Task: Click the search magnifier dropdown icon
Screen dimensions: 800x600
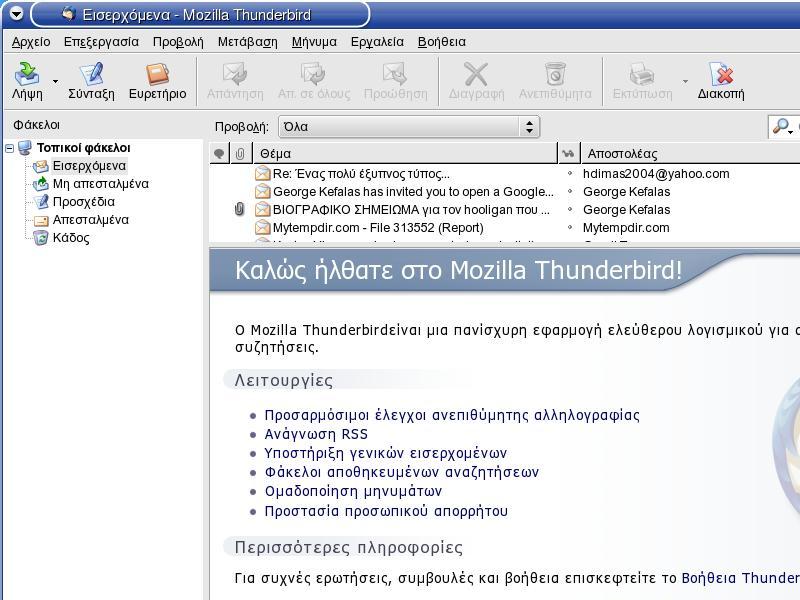Action: click(783, 126)
